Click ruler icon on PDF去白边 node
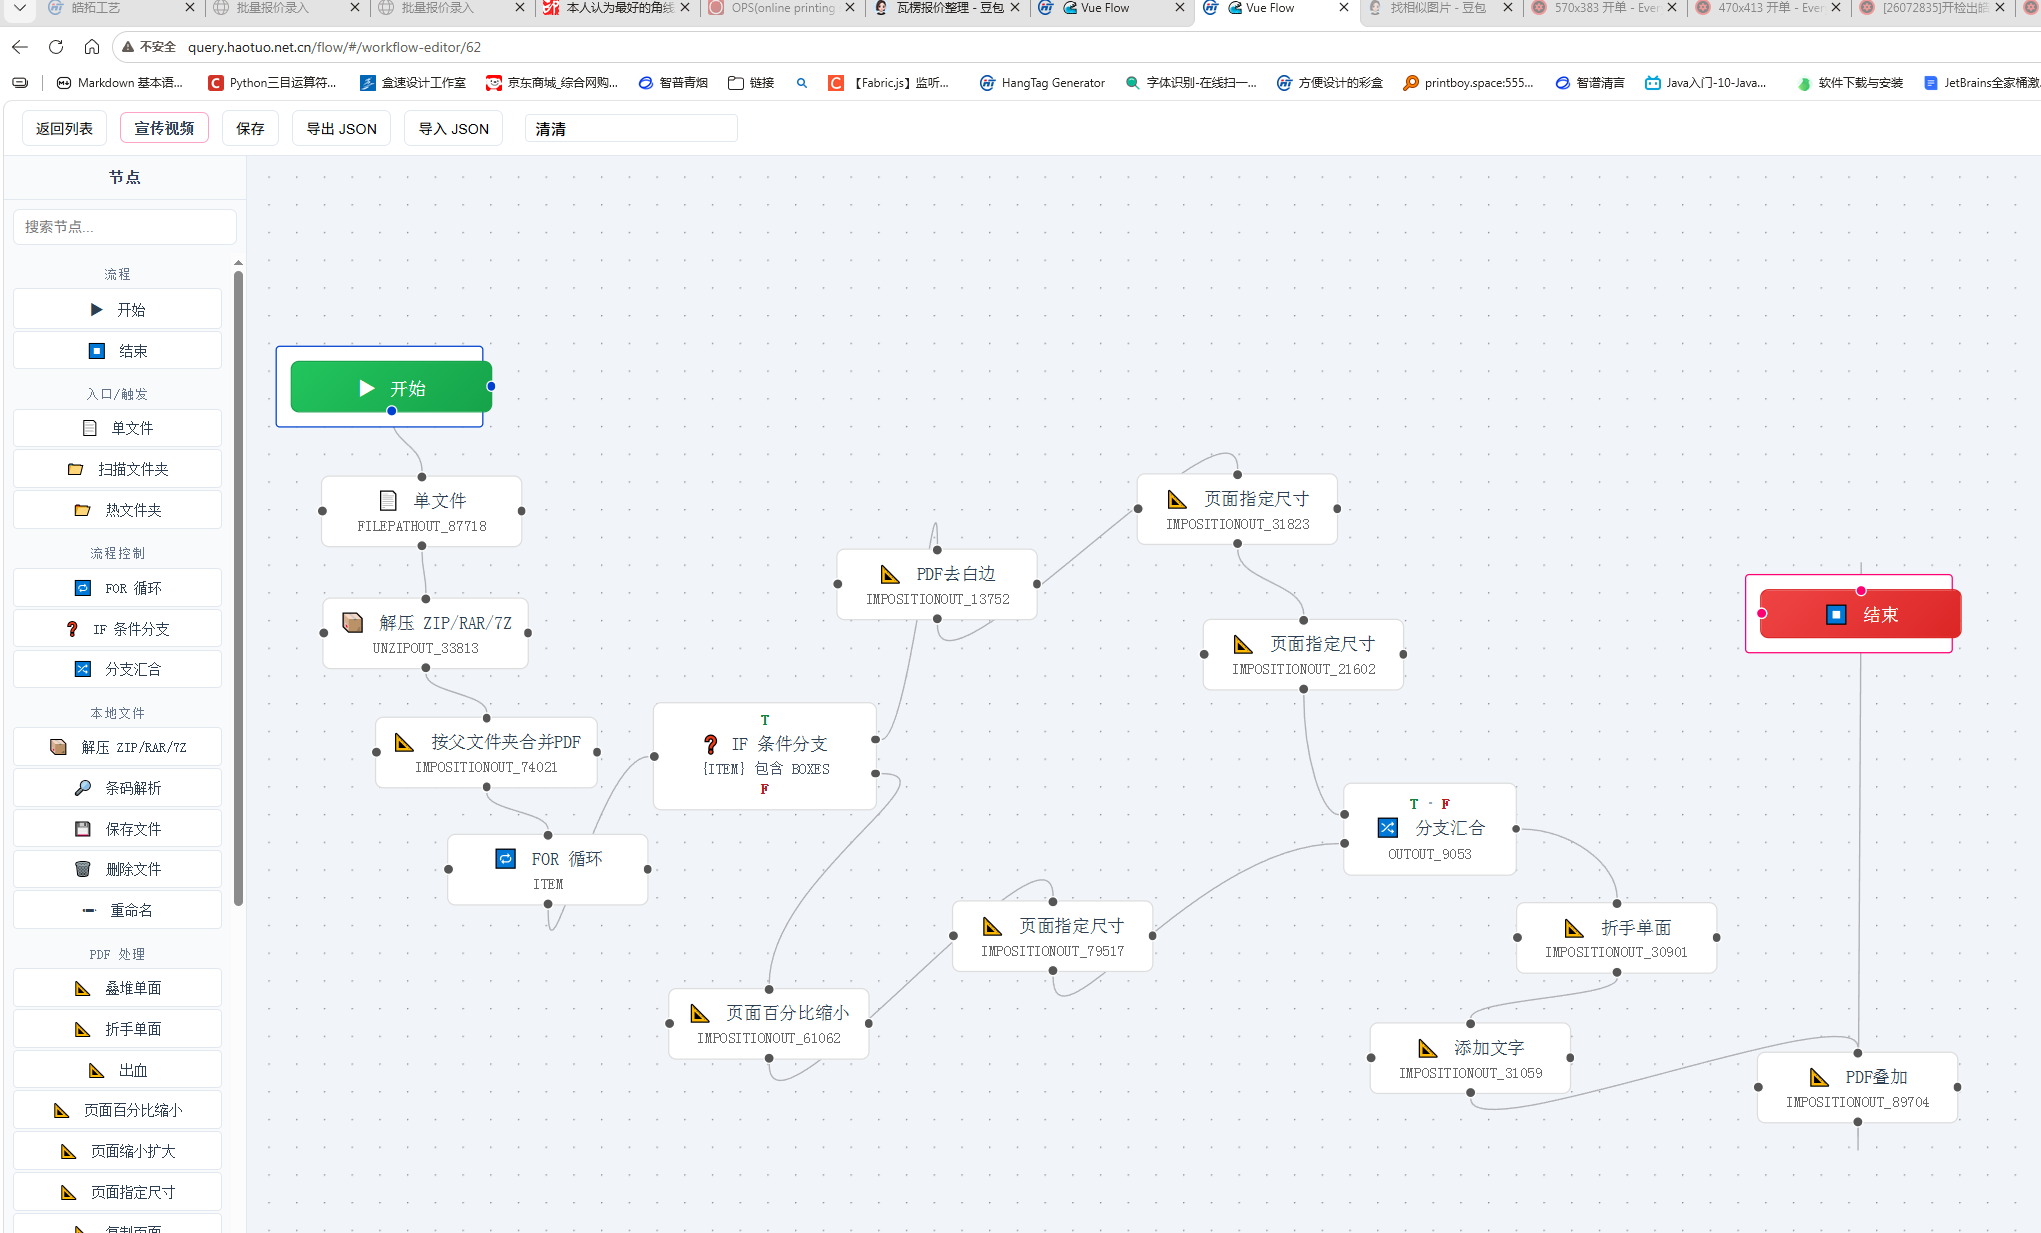 [x=890, y=574]
